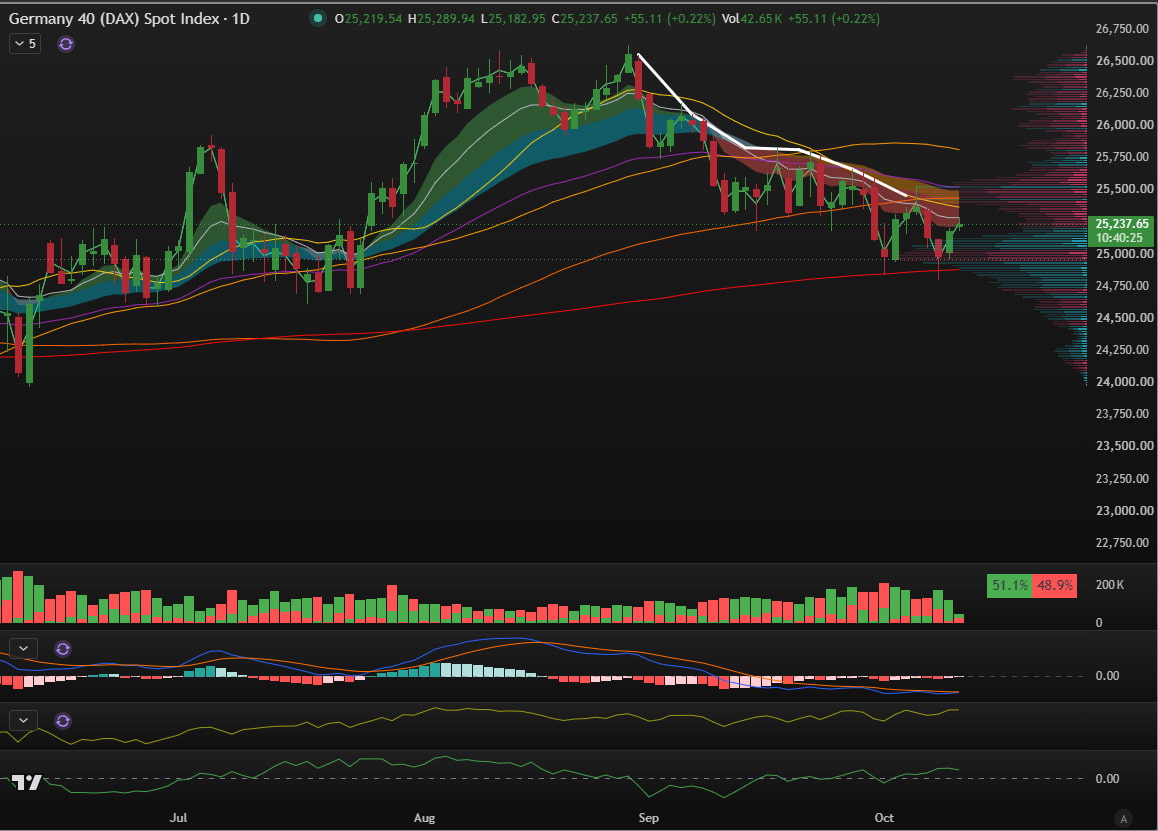Click the 26,000.00 level on the price scale
The height and width of the screenshot is (831, 1158).
point(1123,125)
